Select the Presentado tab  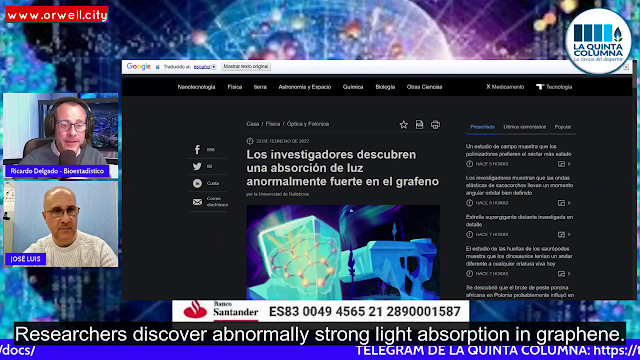click(x=482, y=127)
